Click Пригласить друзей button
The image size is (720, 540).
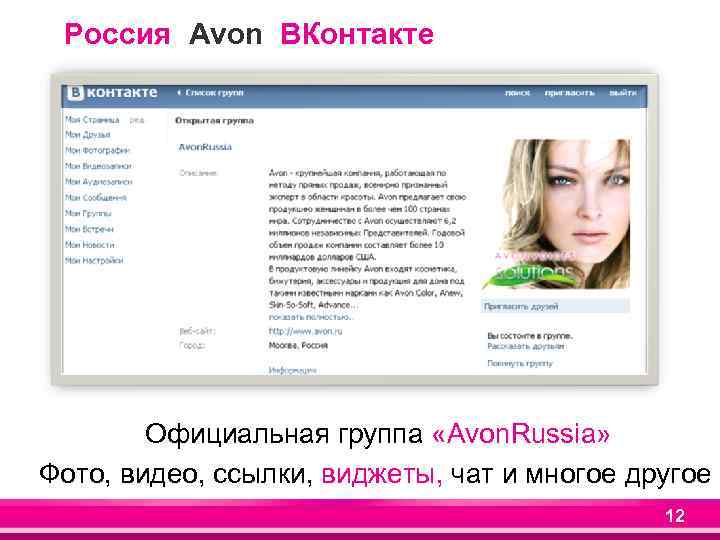pyautogui.click(x=556, y=306)
